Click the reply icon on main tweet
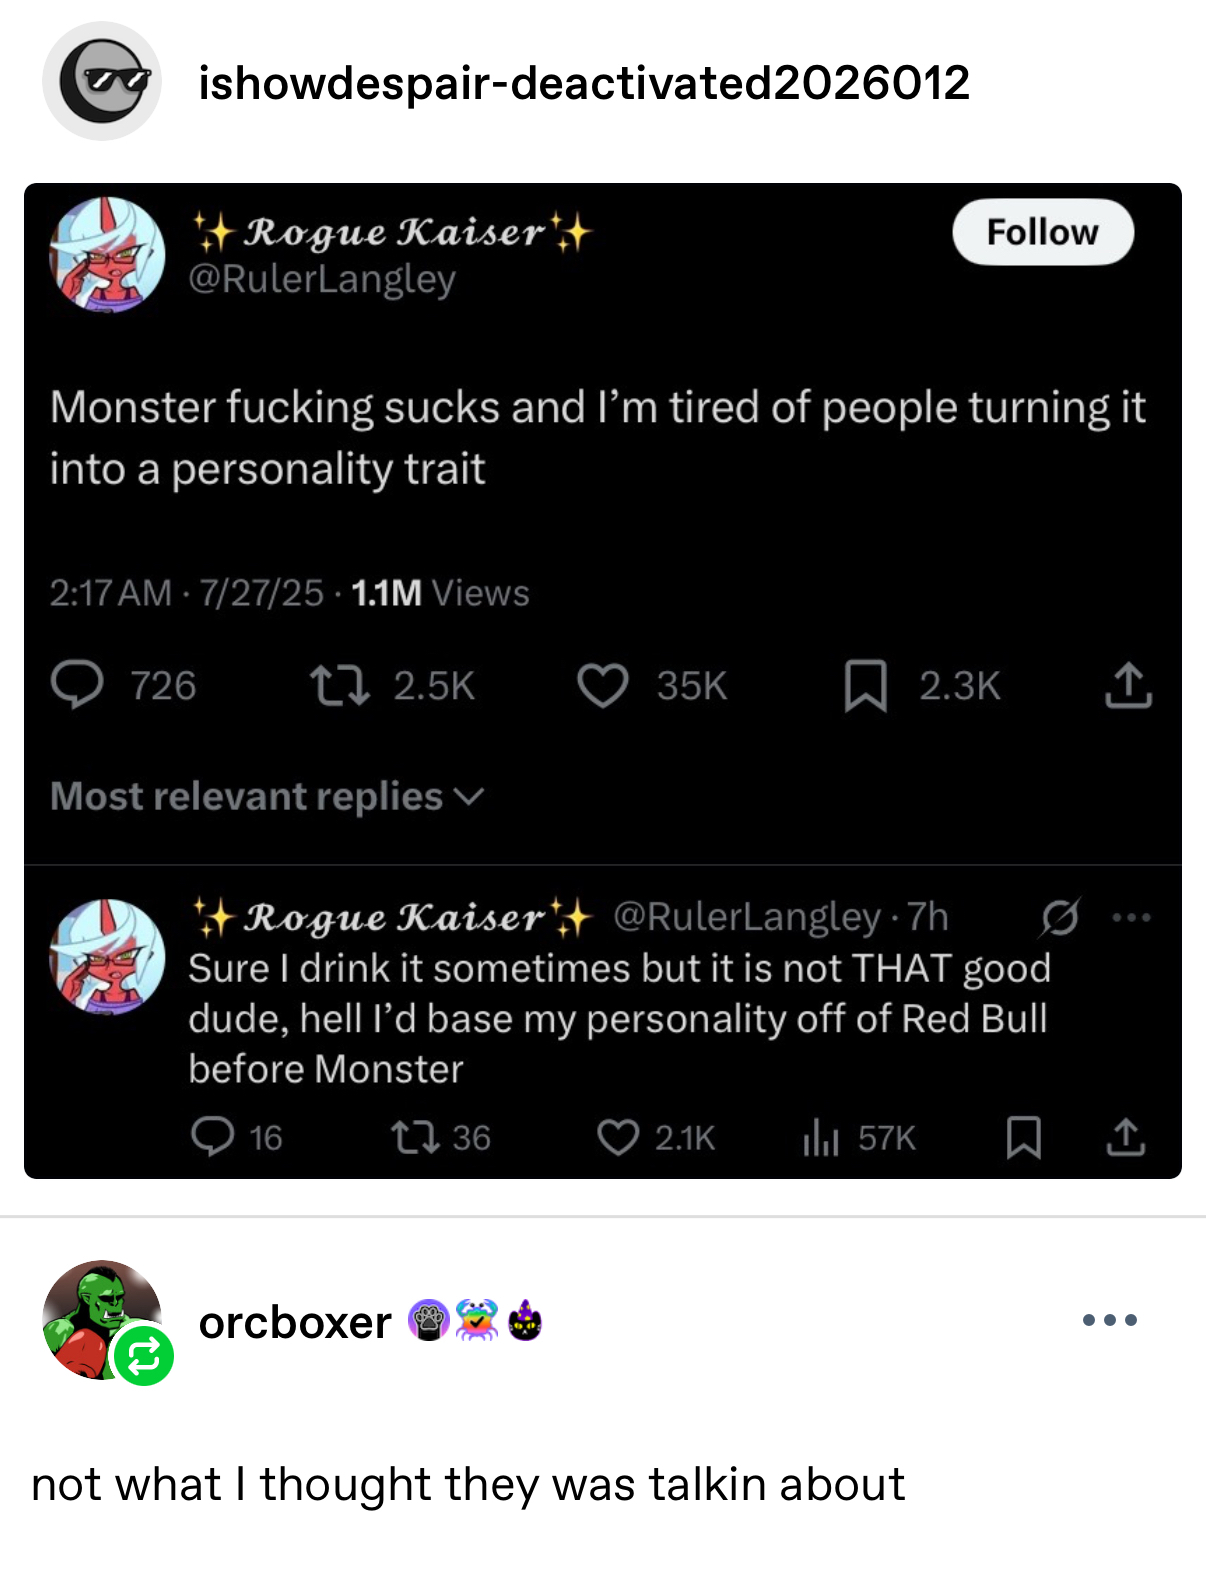This screenshot has width=1206, height=1569. point(77,686)
